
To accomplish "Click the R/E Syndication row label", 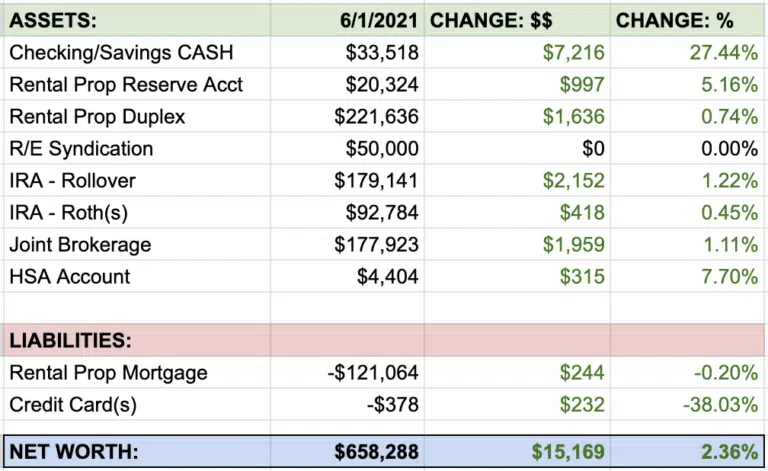I will [81, 149].
